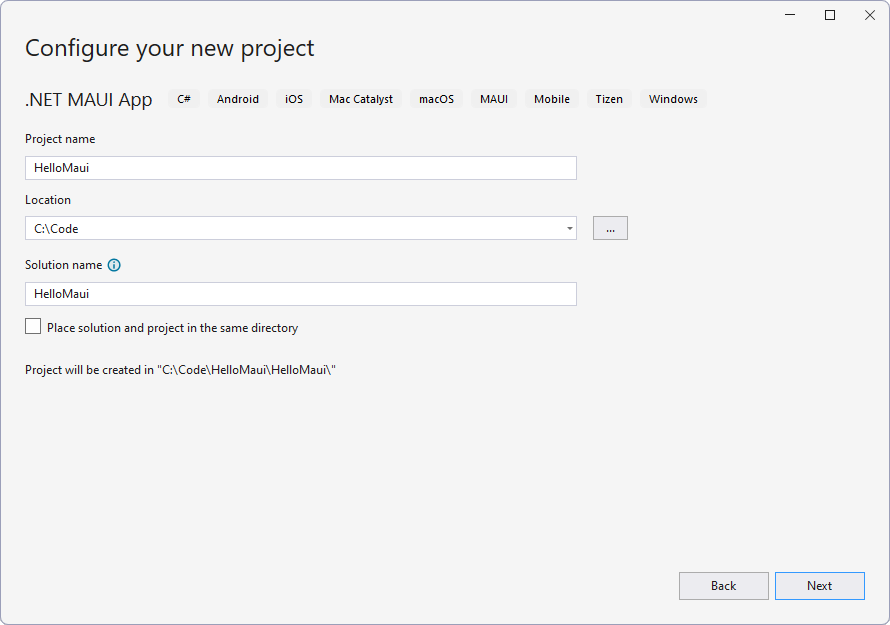Image resolution: width=890 pixels, height=625 pixels.
Task: Select the Tizen tag
Action: (608, 98)
